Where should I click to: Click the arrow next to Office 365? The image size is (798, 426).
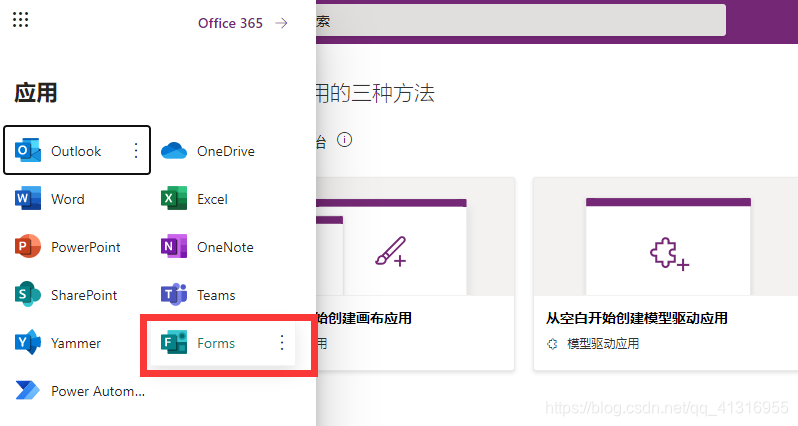[x=281, y=23]
